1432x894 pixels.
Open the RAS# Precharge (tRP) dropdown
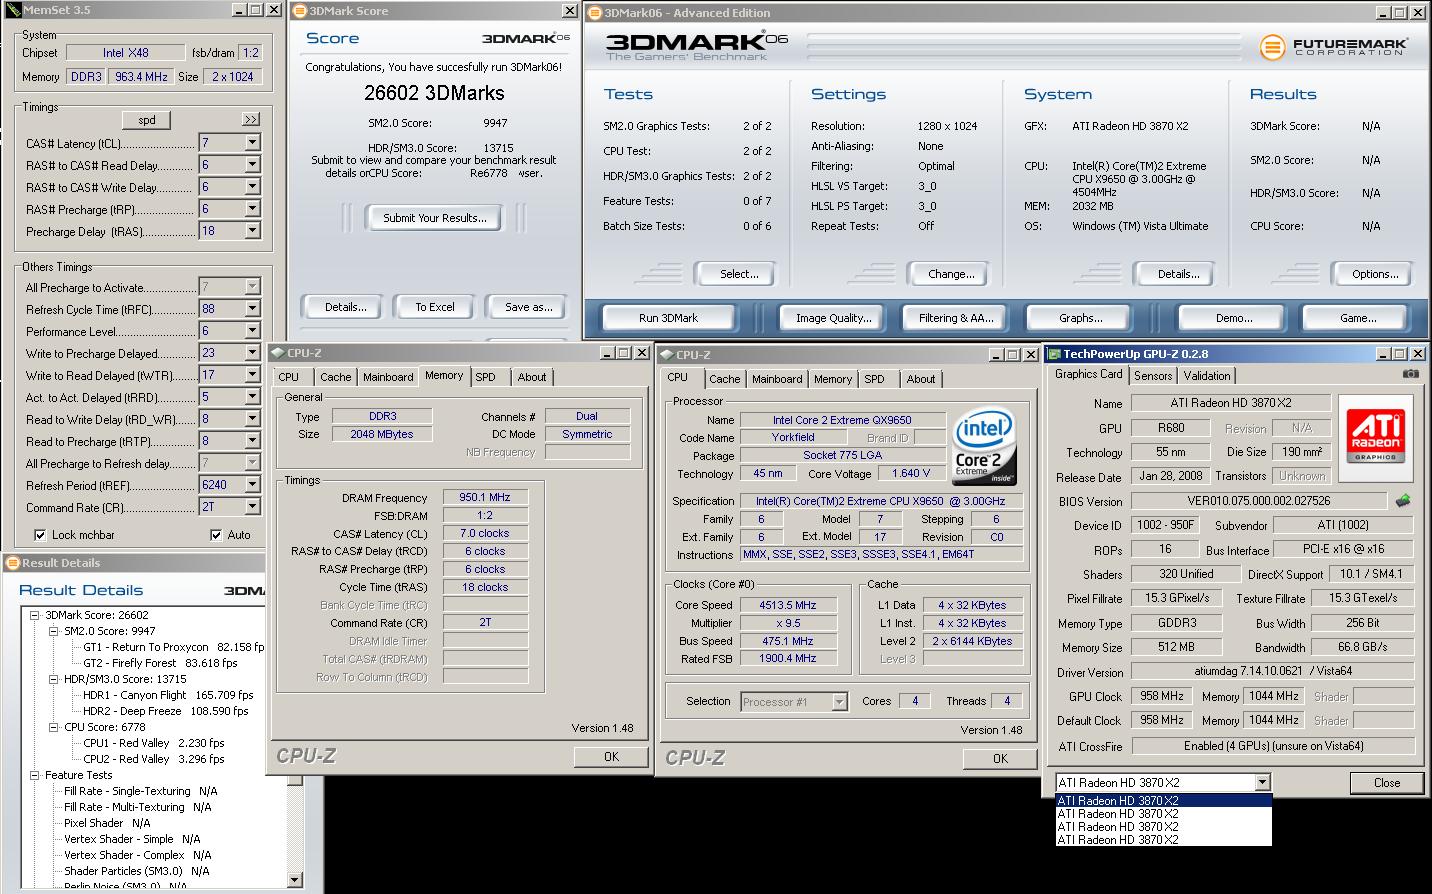[252, 209]
